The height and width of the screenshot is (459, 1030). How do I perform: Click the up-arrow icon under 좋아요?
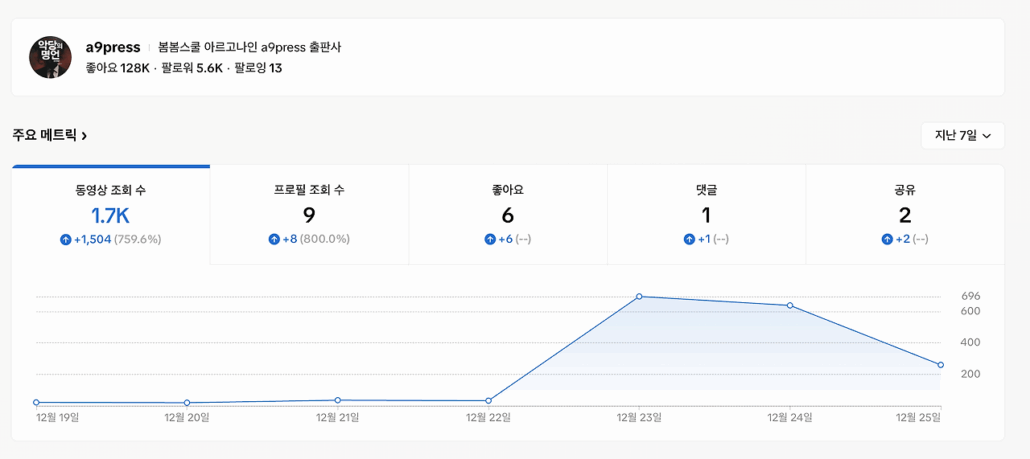click(x=490, y=239)
